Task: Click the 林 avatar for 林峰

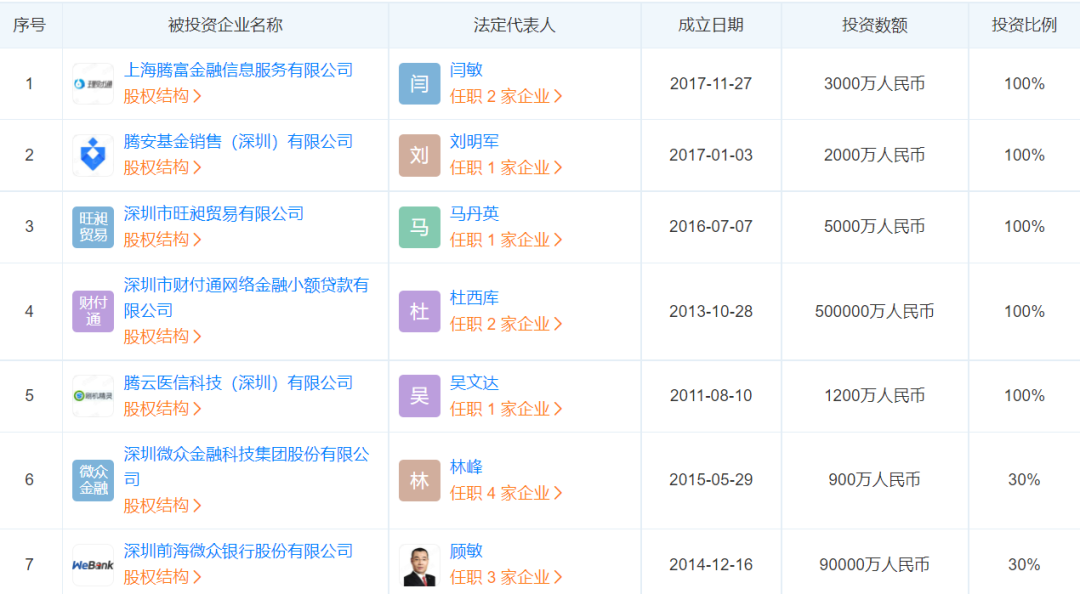Action: pos(419,480)
